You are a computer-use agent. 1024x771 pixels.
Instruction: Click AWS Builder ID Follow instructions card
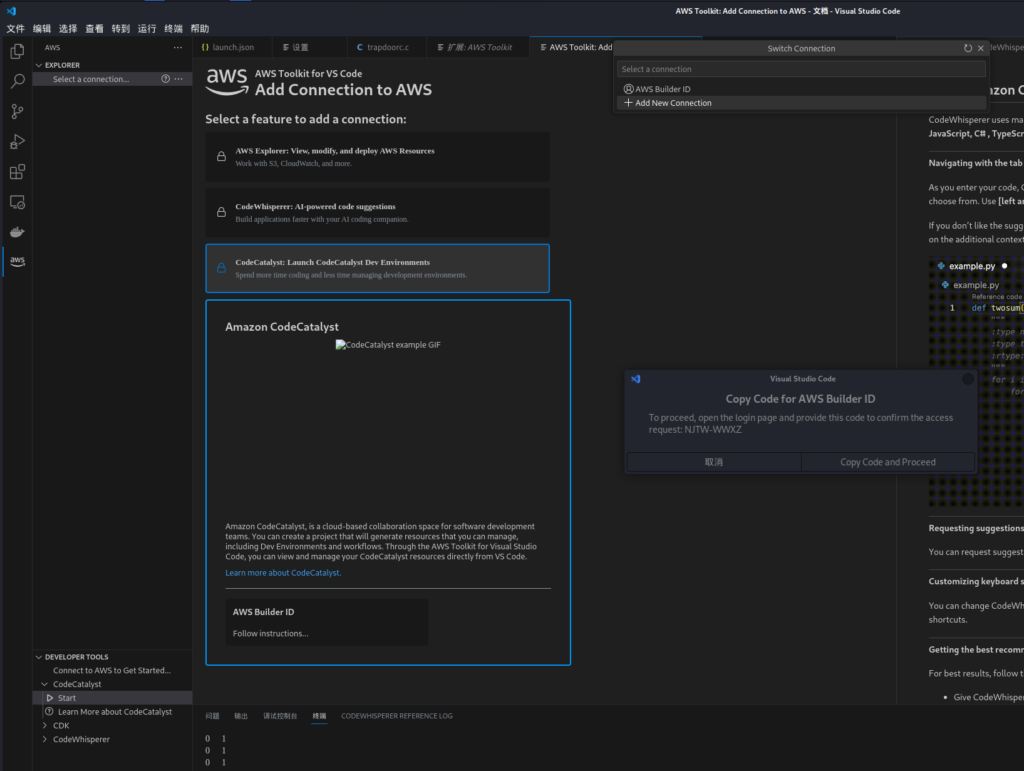coord(327,622)
